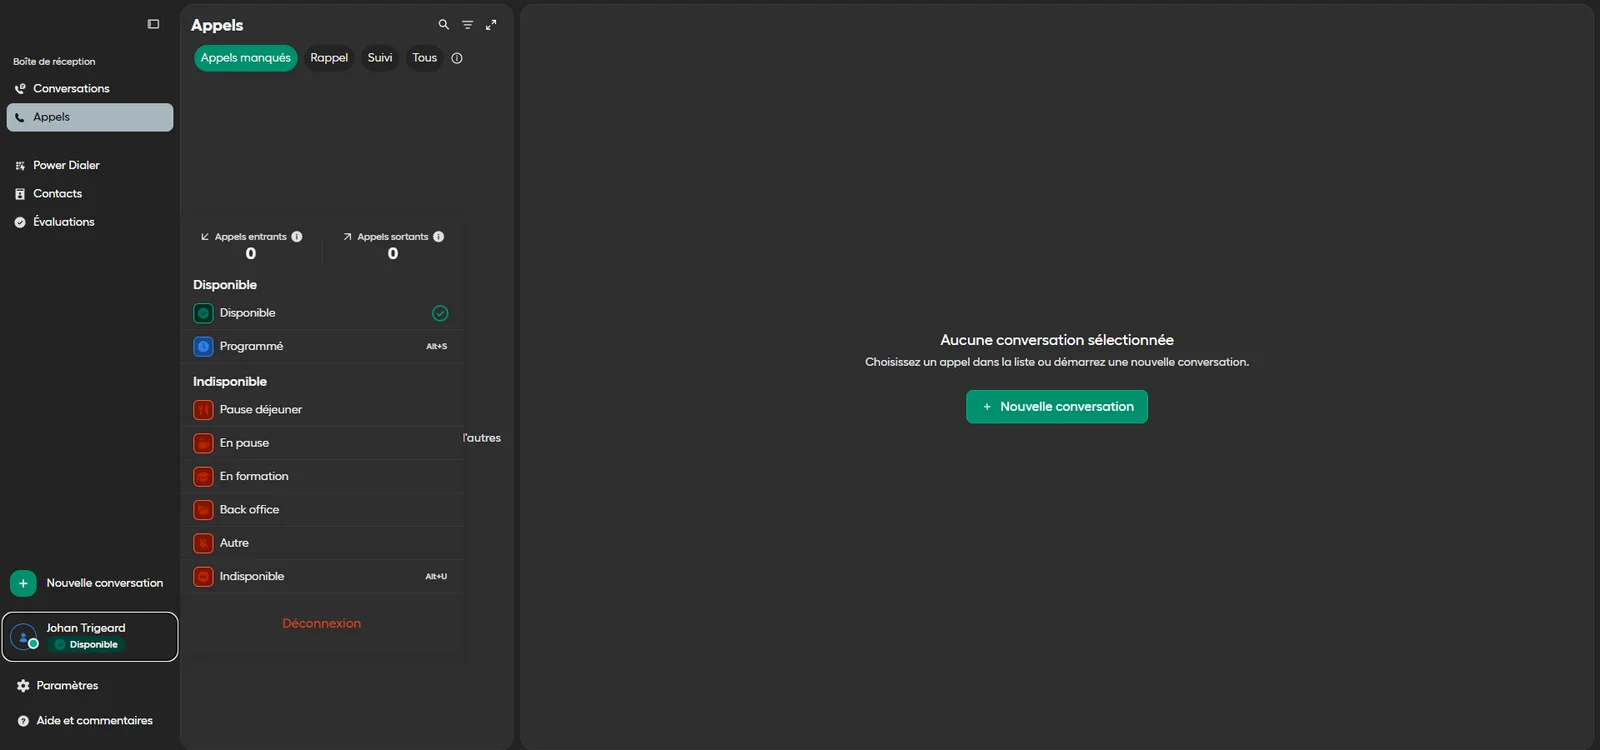
Task: Set status to Programmé
Action: pos(322,347)
